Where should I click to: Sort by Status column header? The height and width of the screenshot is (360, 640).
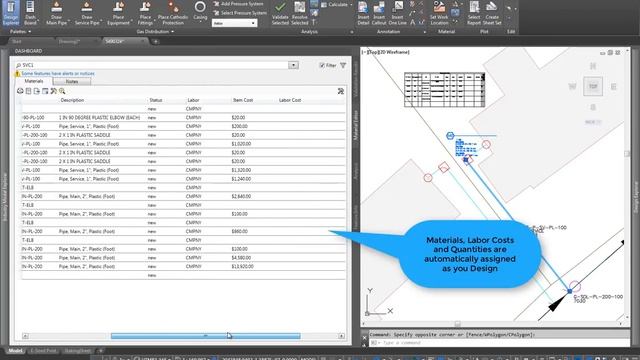click(x=156, y=100)
